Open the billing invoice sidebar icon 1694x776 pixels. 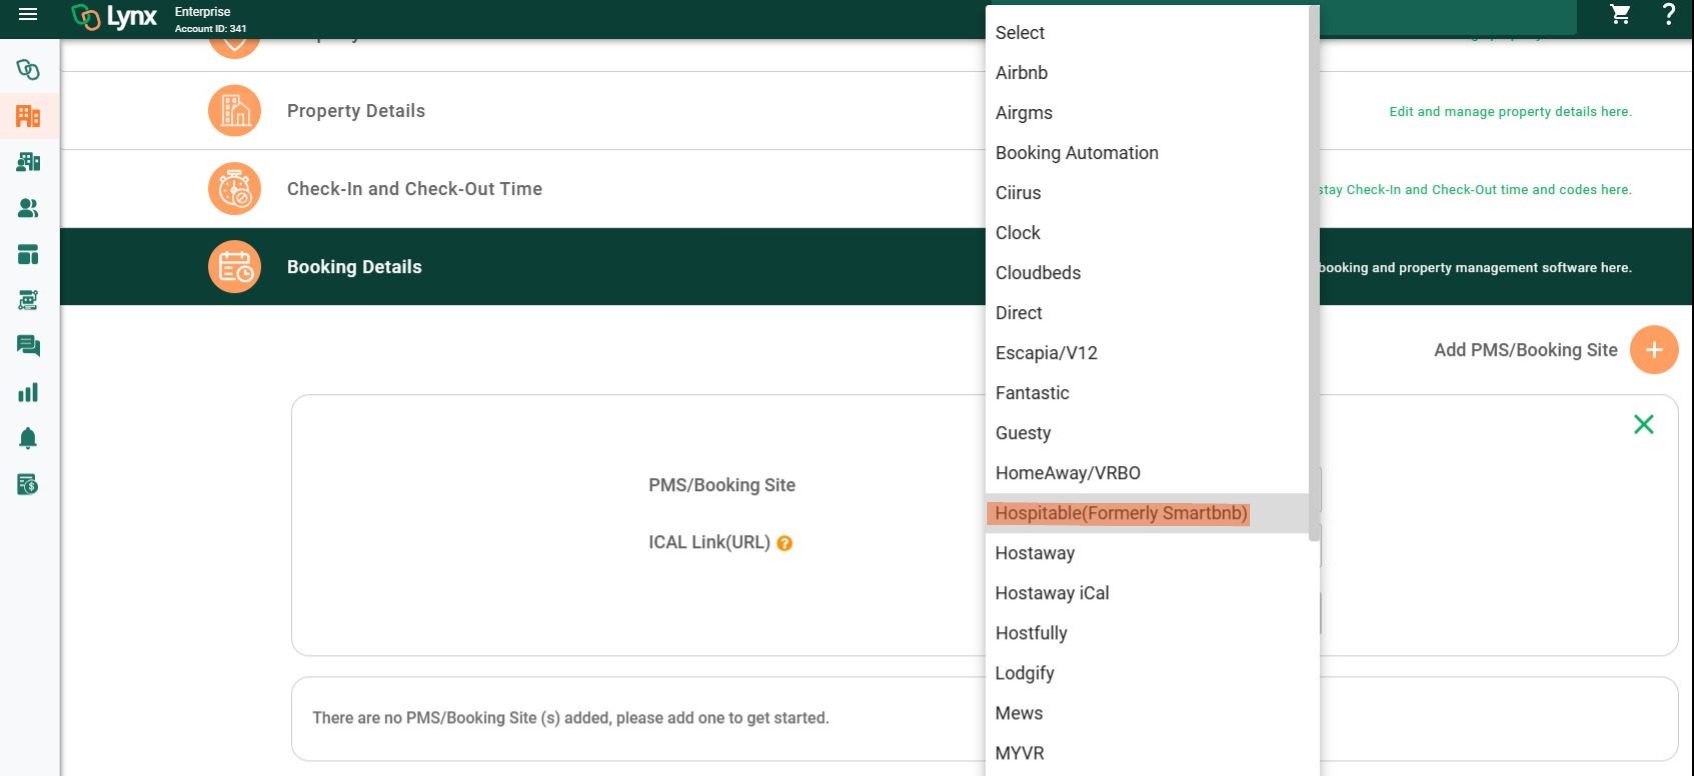[x=28, y=484]
